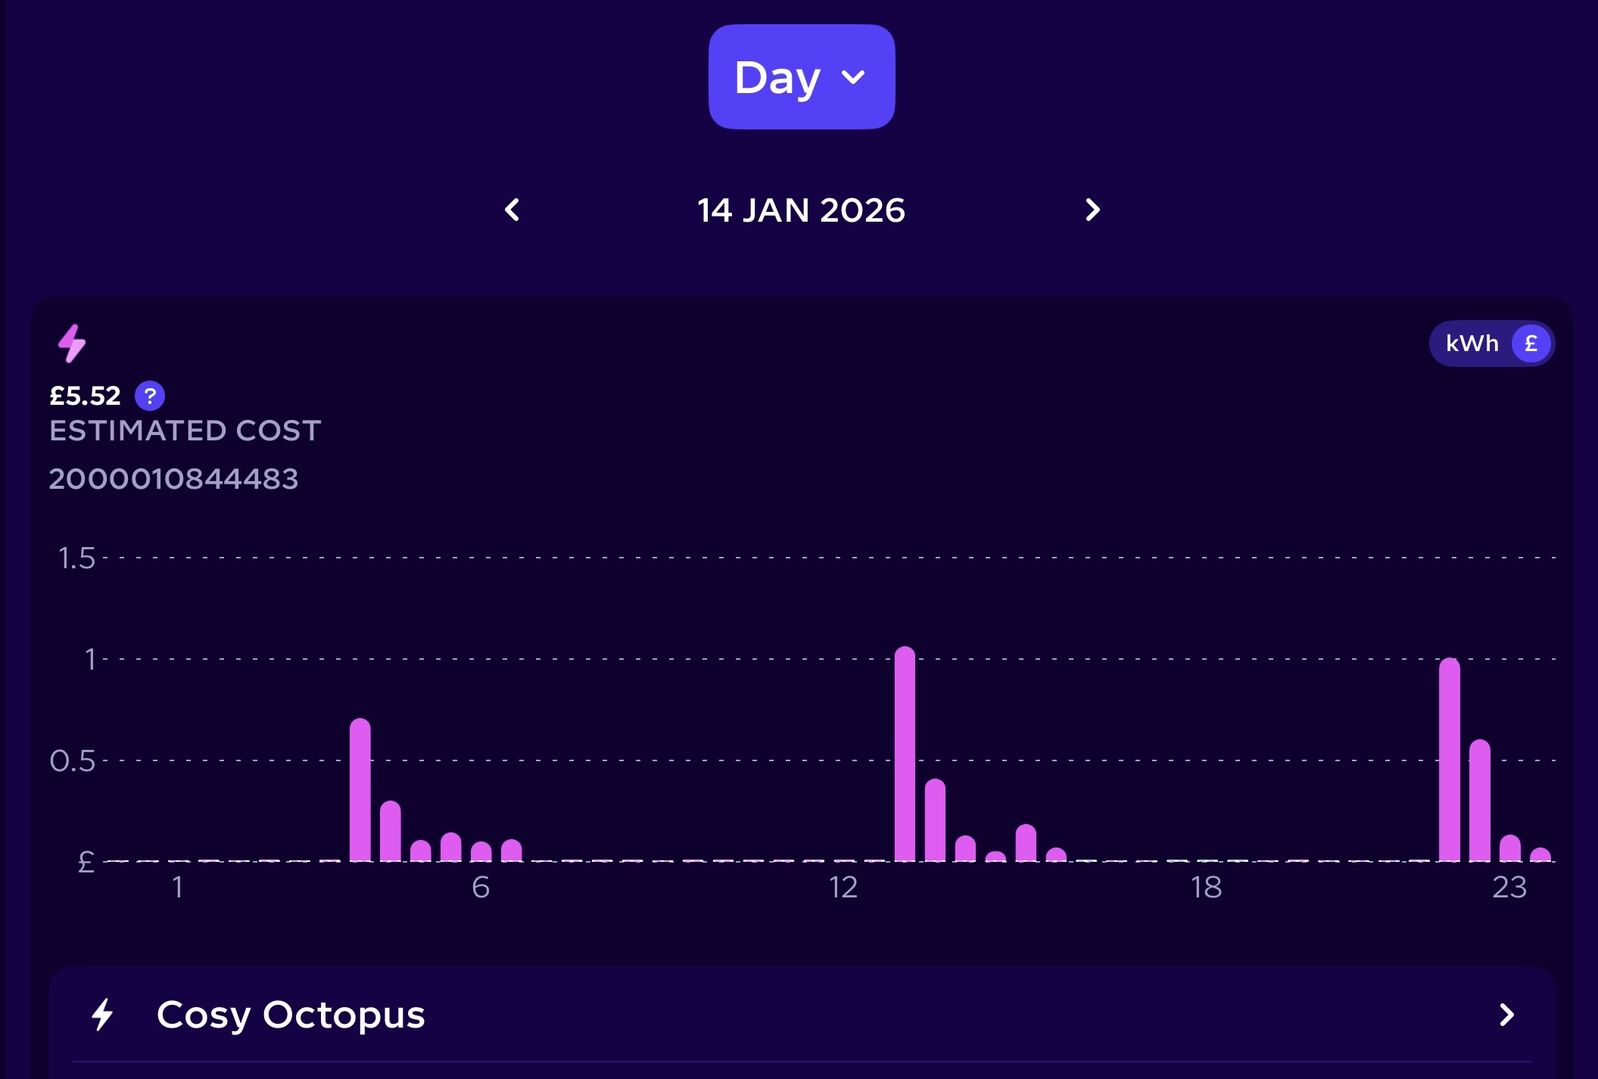
Task: Click the pink lightning bolt above the cost
Action: tap(72, 343)
